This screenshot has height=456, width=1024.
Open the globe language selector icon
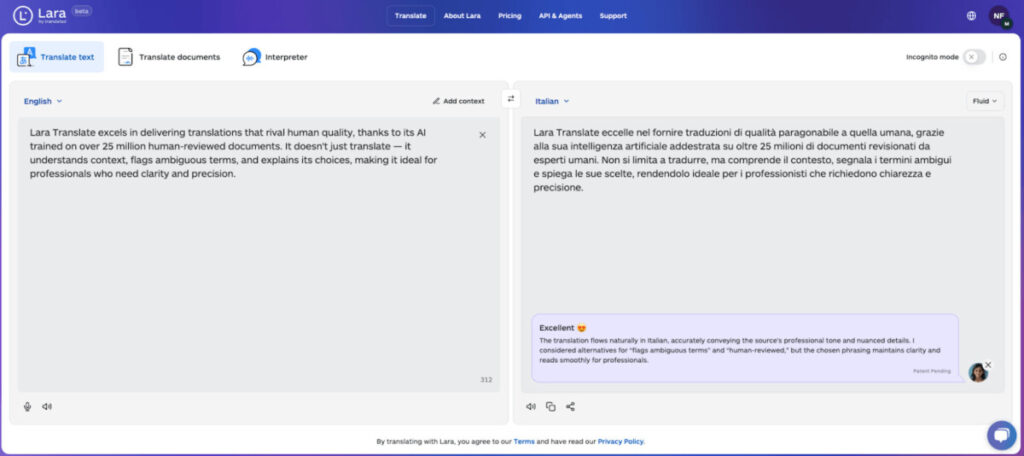971,16
